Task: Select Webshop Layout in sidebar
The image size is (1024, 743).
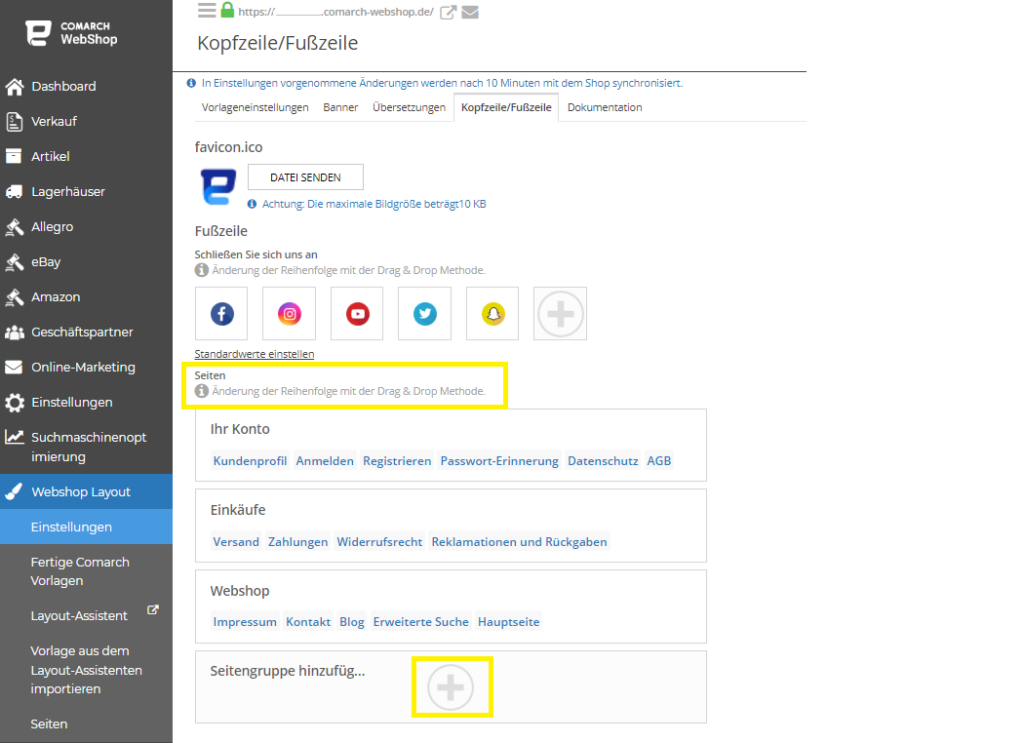Action: [x=86, y=492]
